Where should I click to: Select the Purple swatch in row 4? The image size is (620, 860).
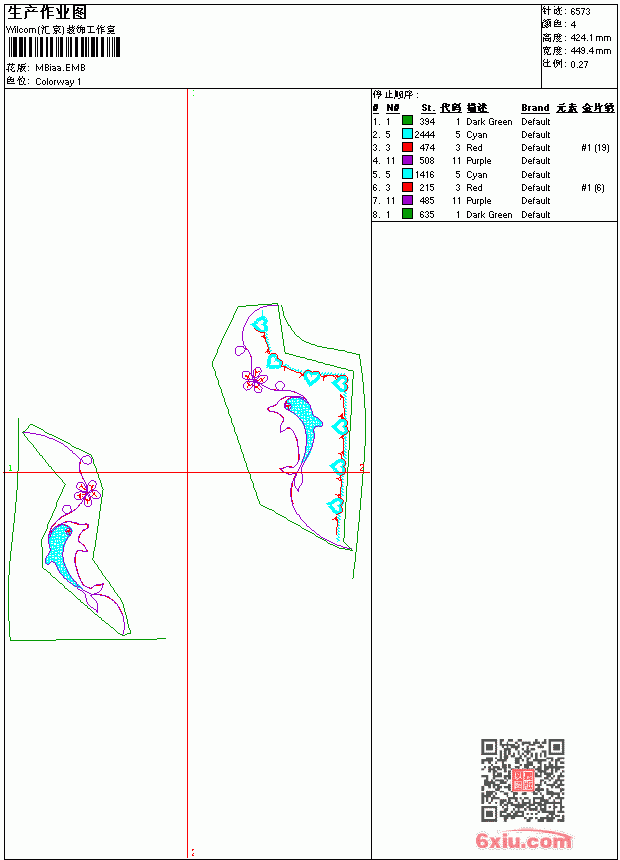click(x=407, y=160)
